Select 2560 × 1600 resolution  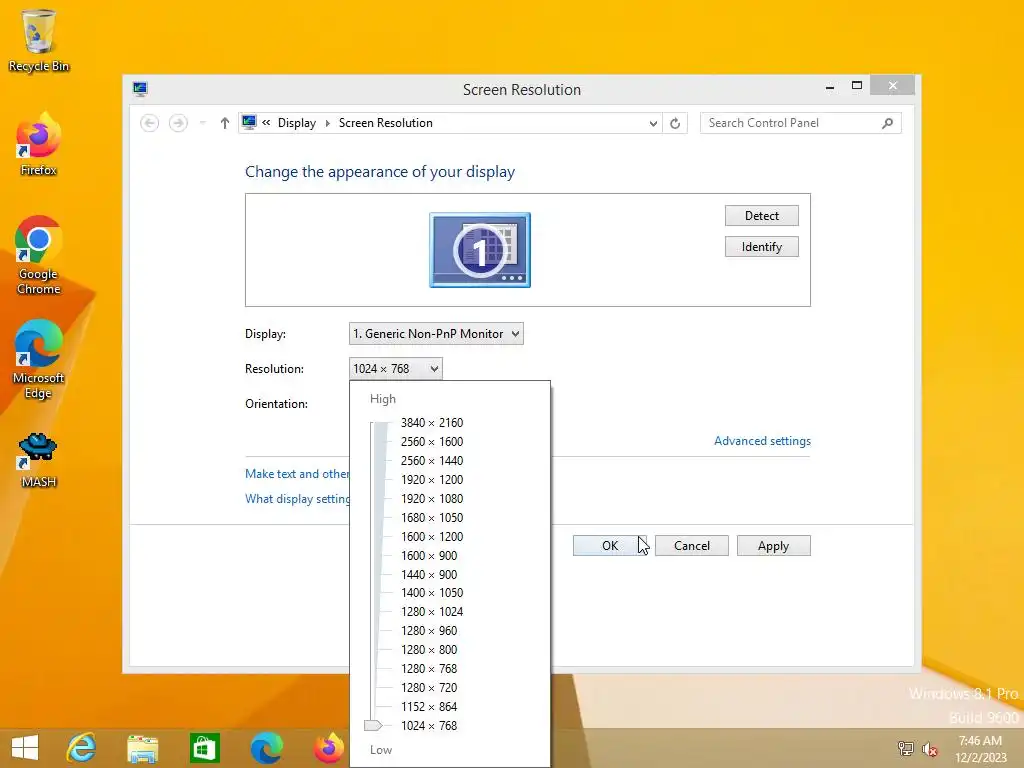432,442
